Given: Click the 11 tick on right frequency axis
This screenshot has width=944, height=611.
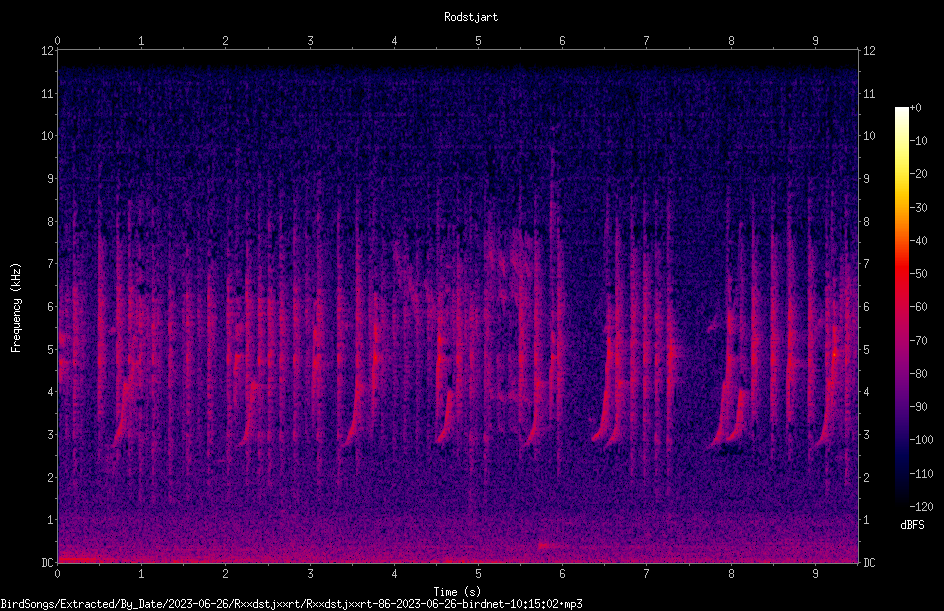Looking at the screenshot, I should coord(869,93).
